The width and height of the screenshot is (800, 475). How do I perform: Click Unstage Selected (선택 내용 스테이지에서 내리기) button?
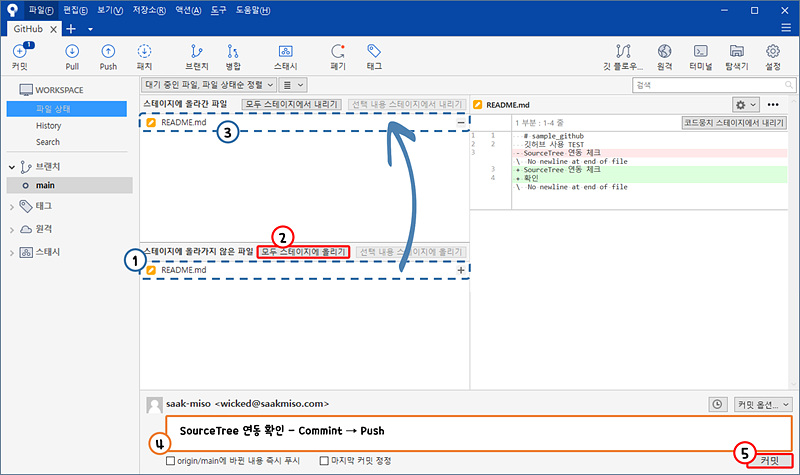pos(407,104)
